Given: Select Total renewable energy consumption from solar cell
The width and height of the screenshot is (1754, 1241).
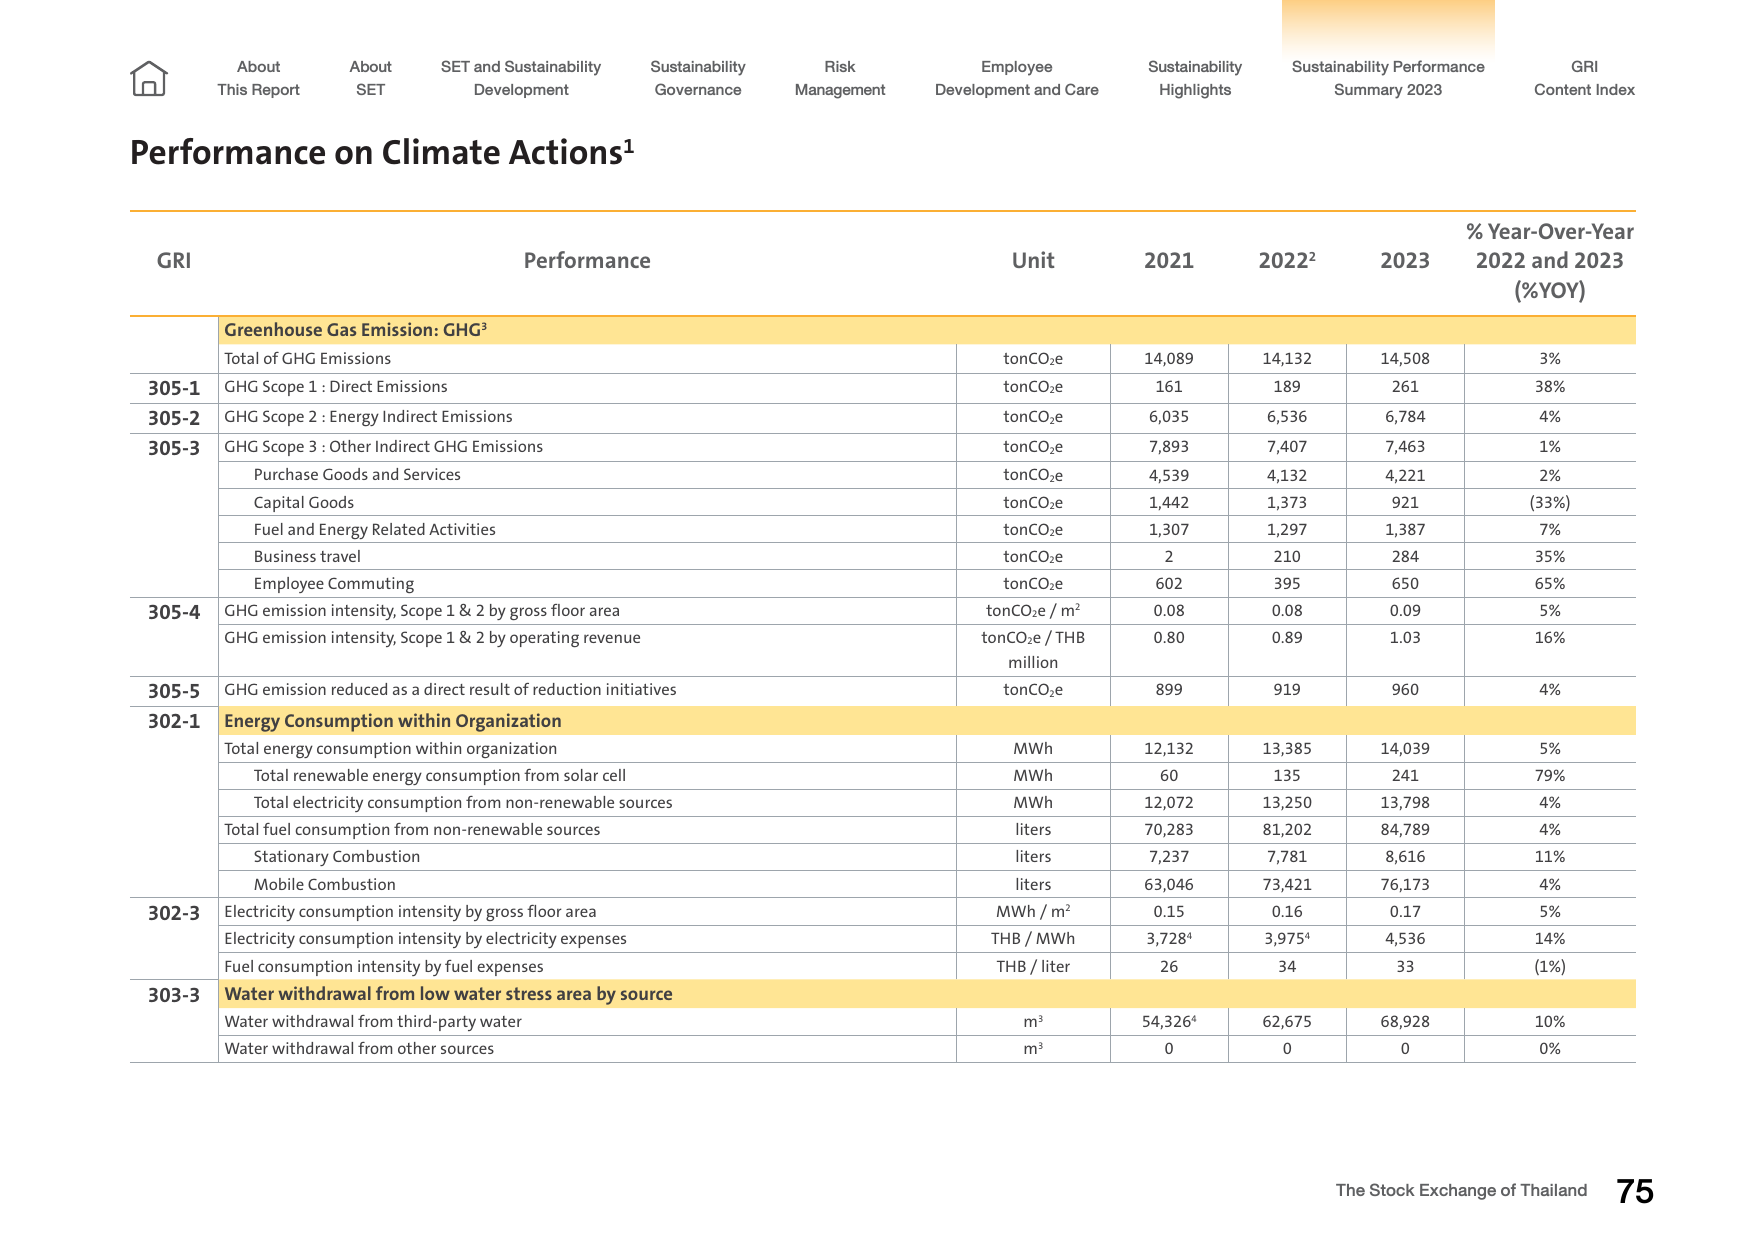Looking at the screenshot, I should [x=440, y=776].
